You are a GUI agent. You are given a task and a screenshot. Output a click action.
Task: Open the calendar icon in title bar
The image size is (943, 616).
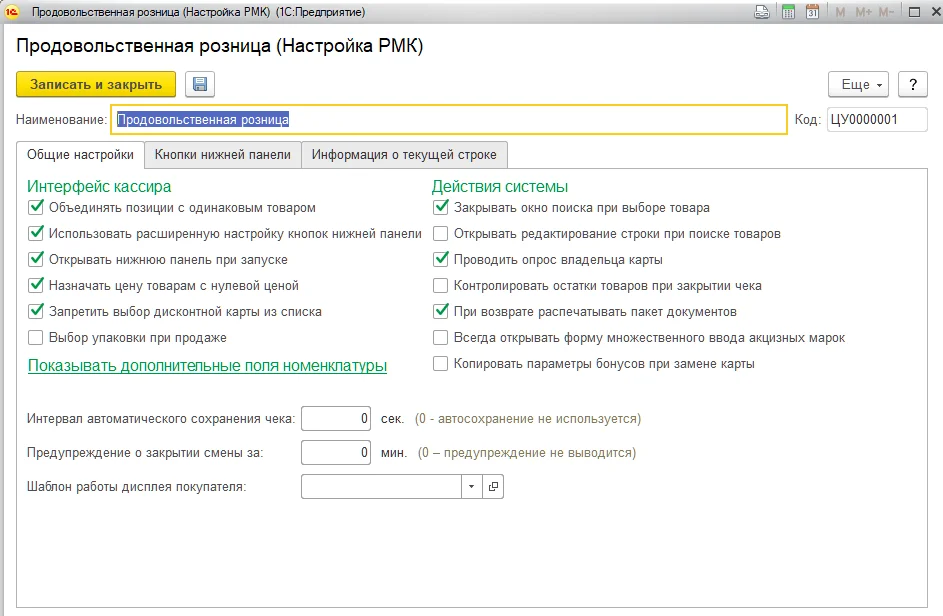[x=812, y=12]
